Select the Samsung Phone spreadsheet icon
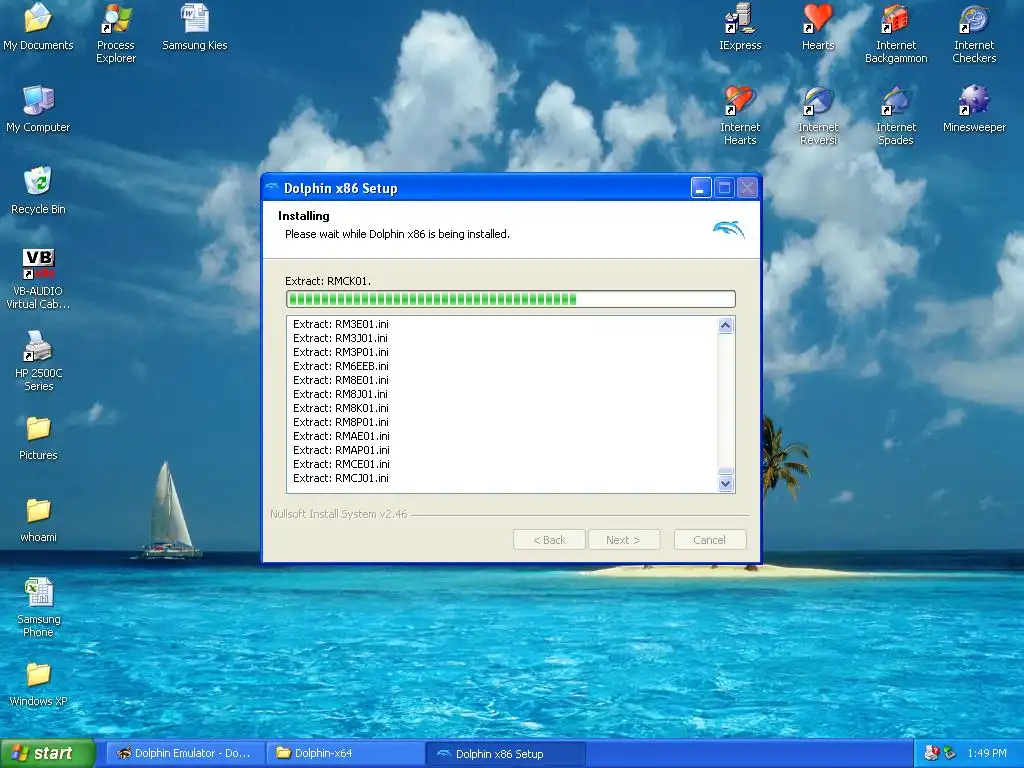 click(38, 607)
